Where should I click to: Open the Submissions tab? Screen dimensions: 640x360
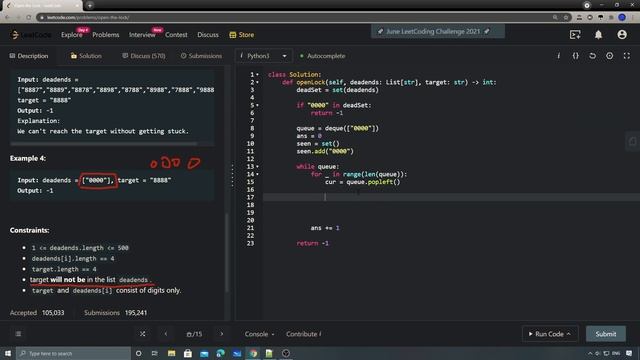202,56
